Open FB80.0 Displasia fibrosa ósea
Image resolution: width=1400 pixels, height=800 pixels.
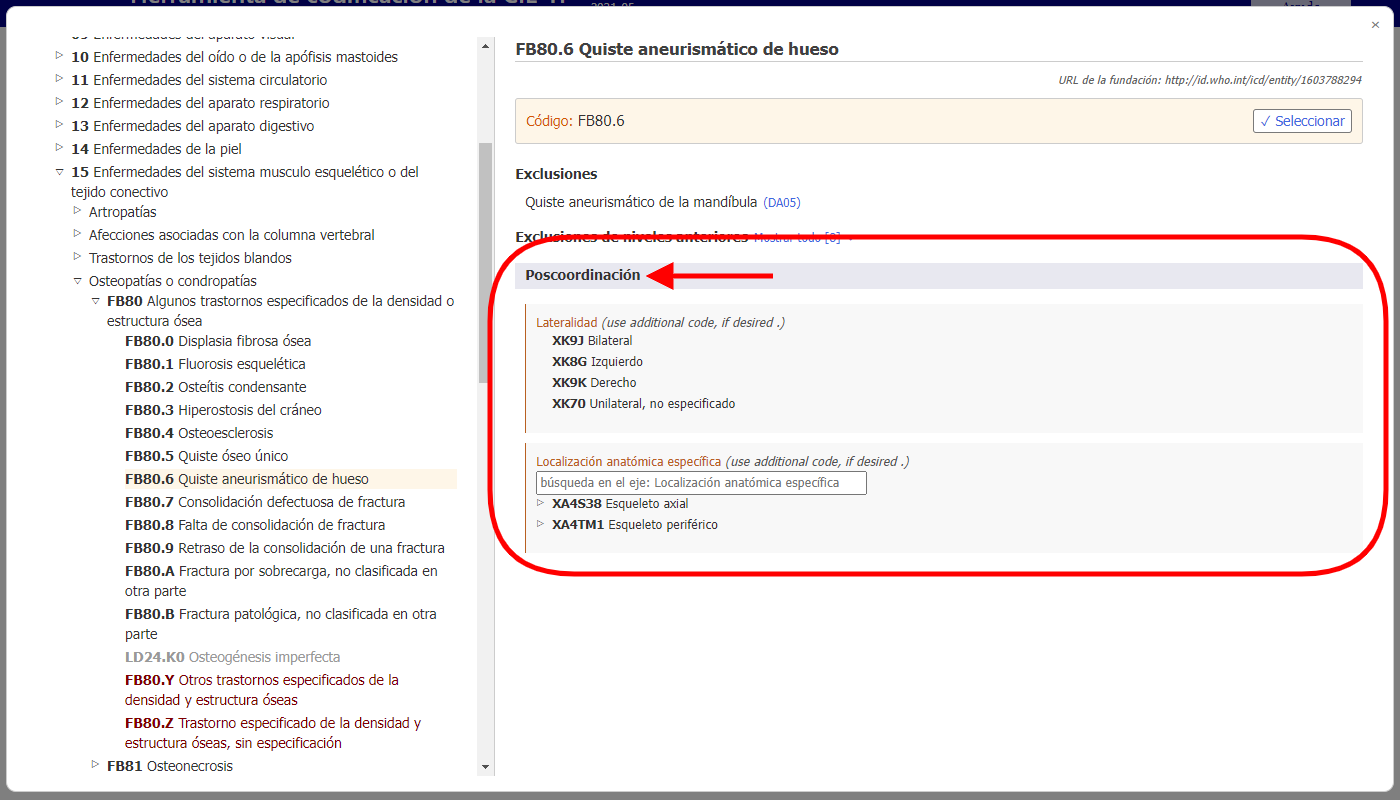click(218, 341)
